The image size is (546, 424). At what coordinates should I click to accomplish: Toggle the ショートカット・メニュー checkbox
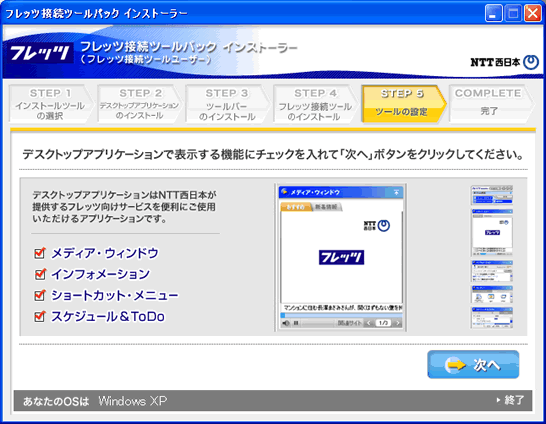[x=40, y=296]
